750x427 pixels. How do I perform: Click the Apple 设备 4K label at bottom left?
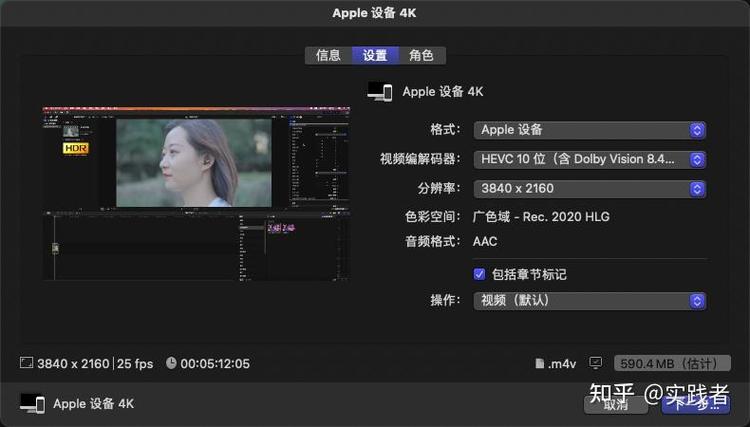[94, 404]
